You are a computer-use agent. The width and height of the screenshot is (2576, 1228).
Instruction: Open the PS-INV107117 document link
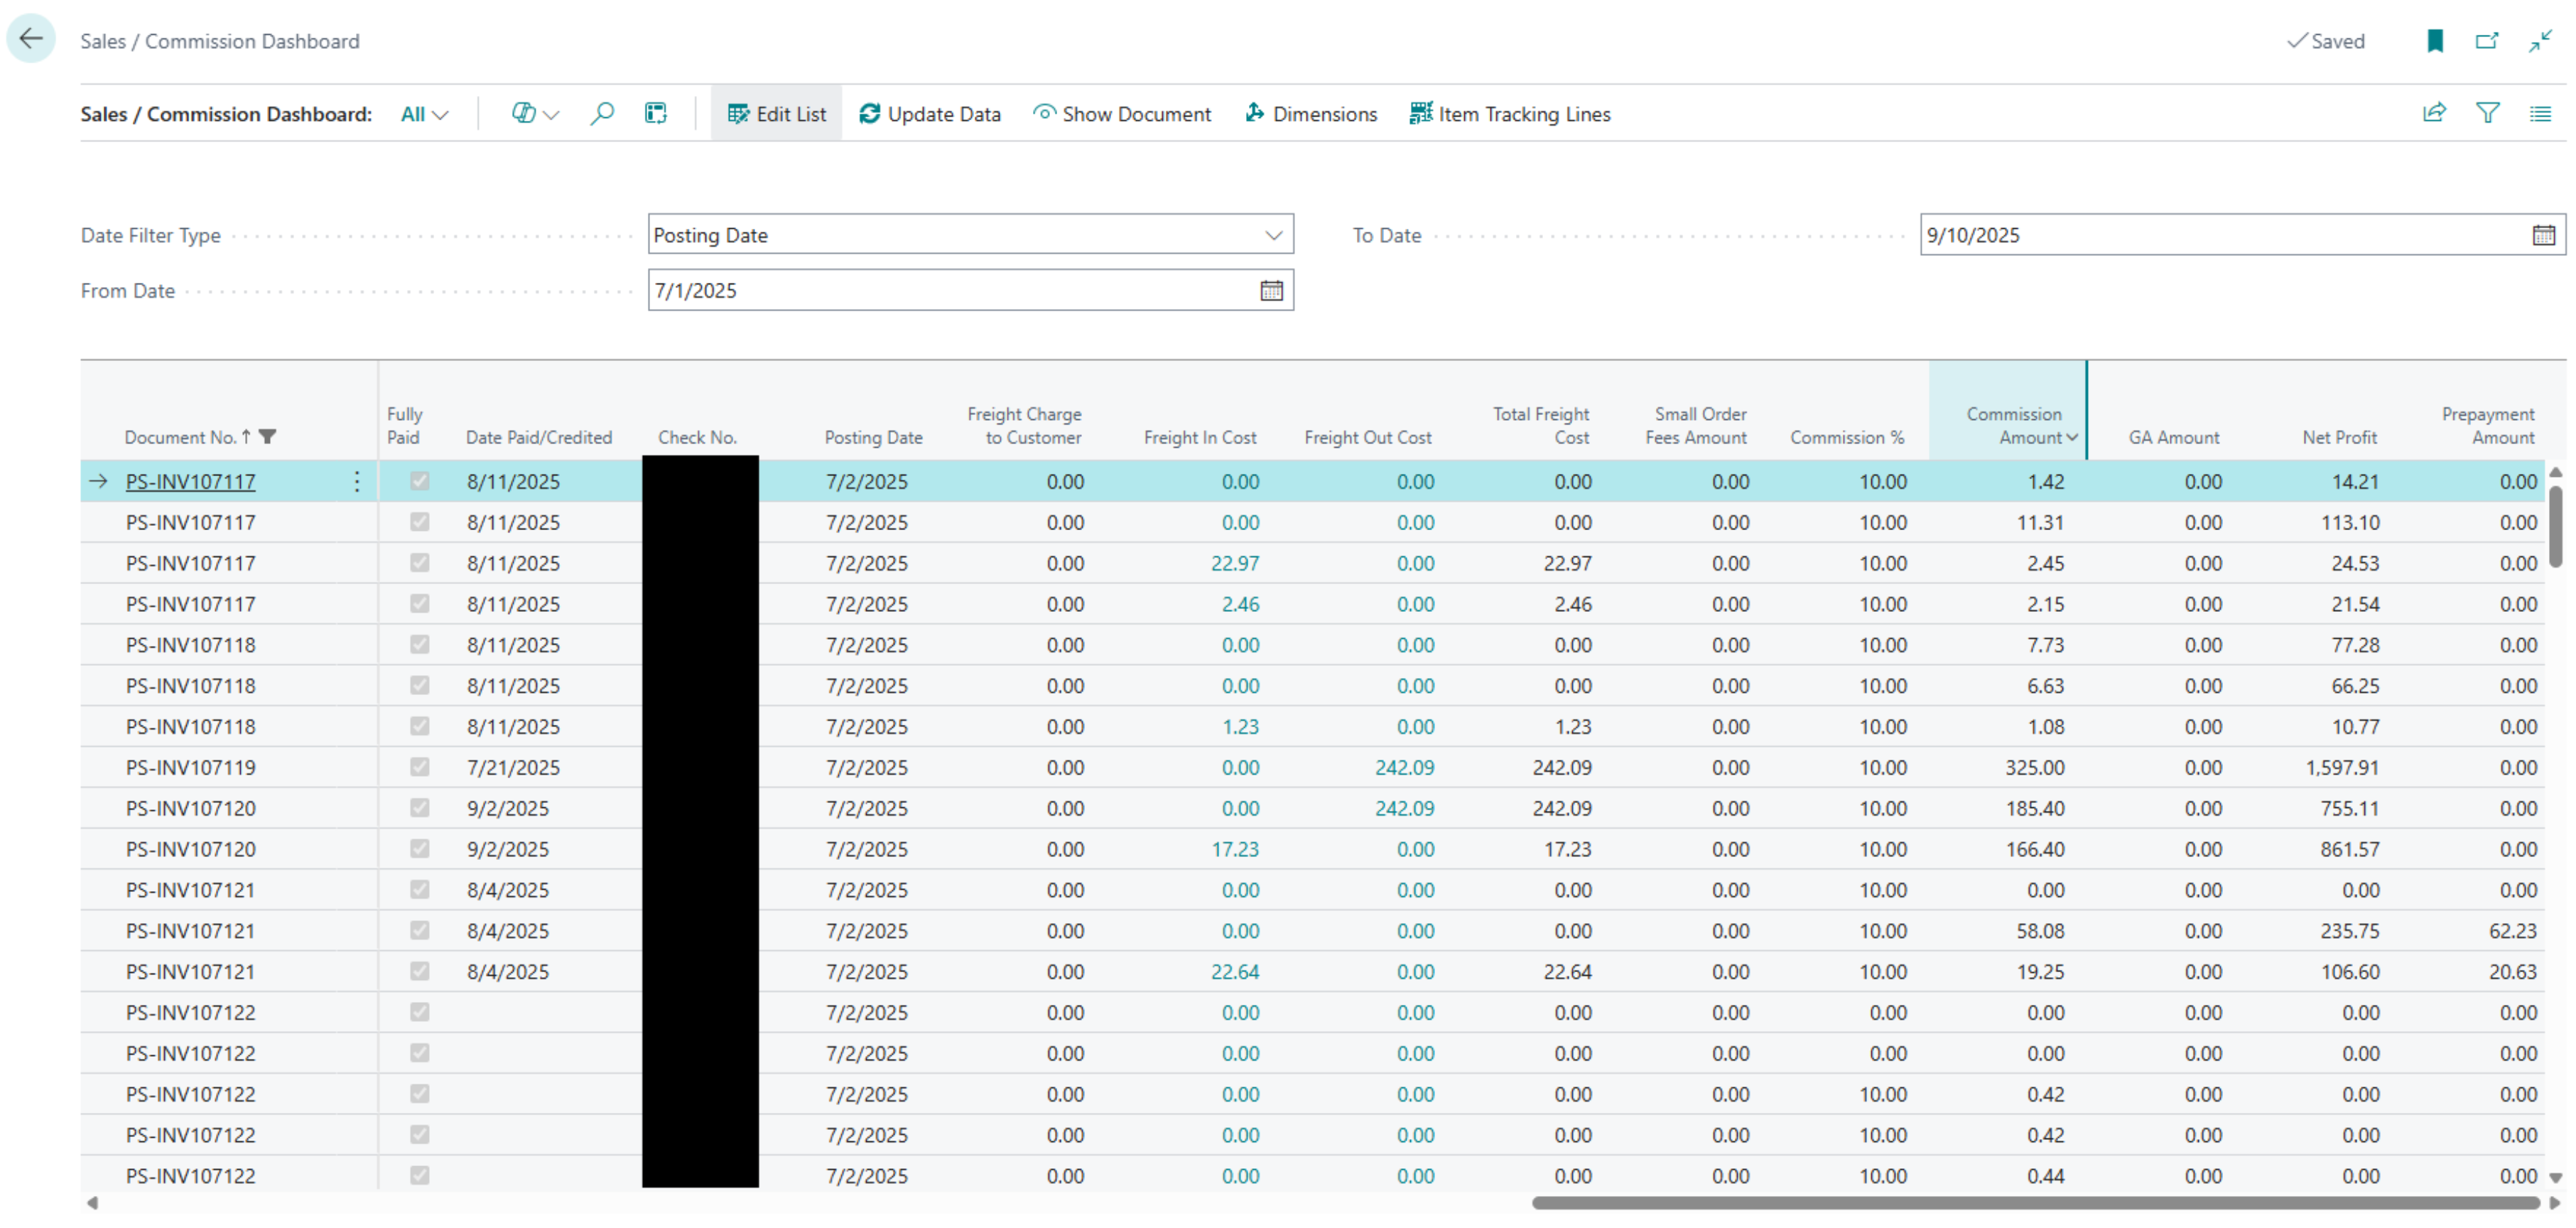click(191, 482)
